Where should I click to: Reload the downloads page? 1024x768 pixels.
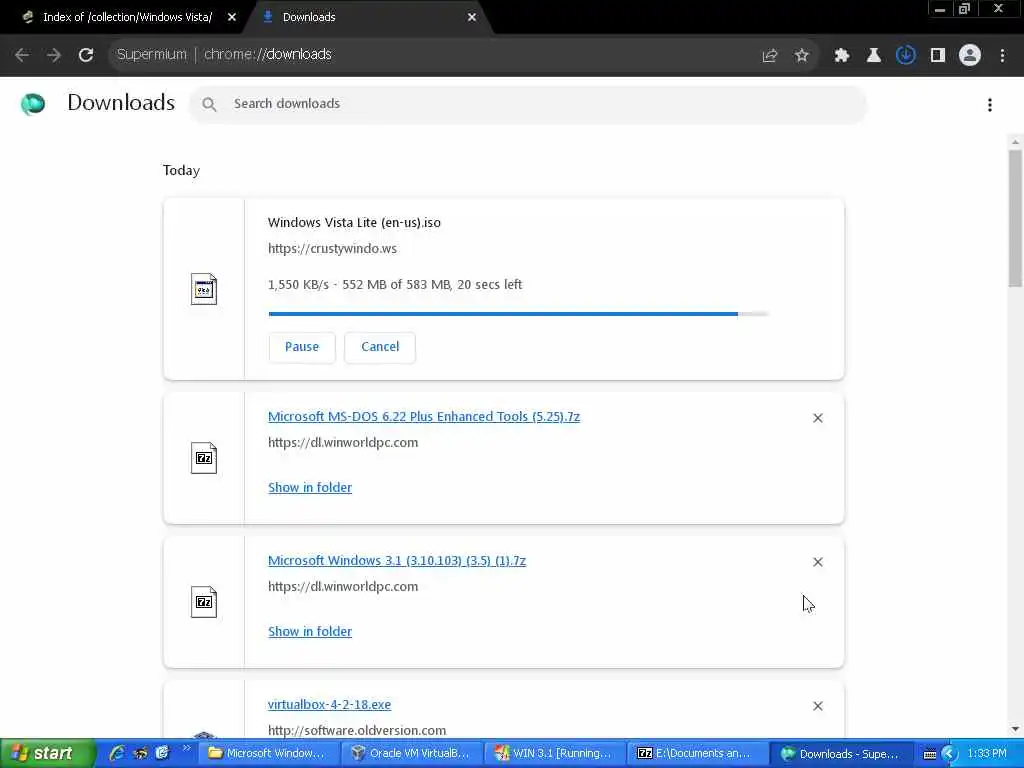coord(86,55)
